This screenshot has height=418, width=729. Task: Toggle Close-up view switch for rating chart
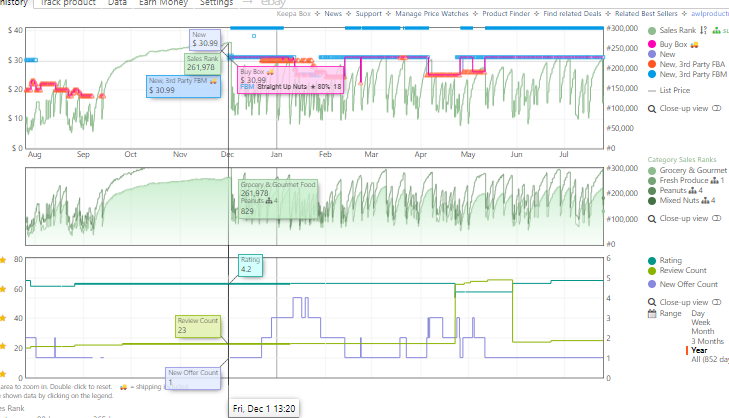pyautogui.click(x=716, y=302)
